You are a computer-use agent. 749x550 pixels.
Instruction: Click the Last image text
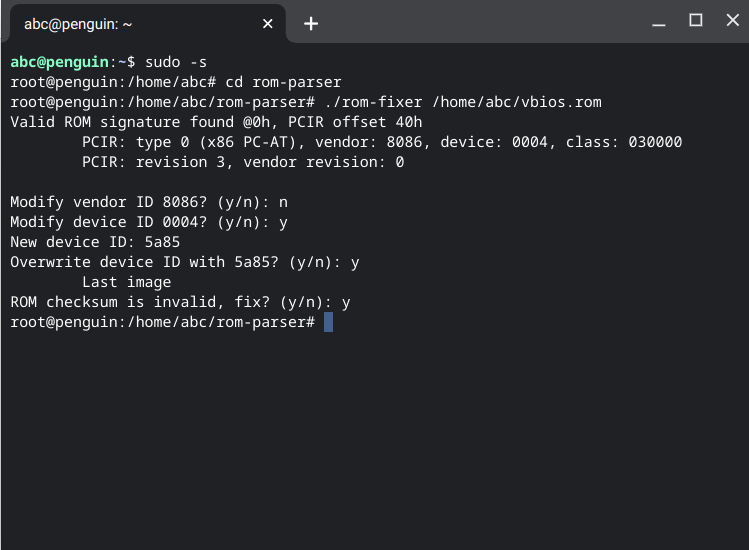point(127,282)
